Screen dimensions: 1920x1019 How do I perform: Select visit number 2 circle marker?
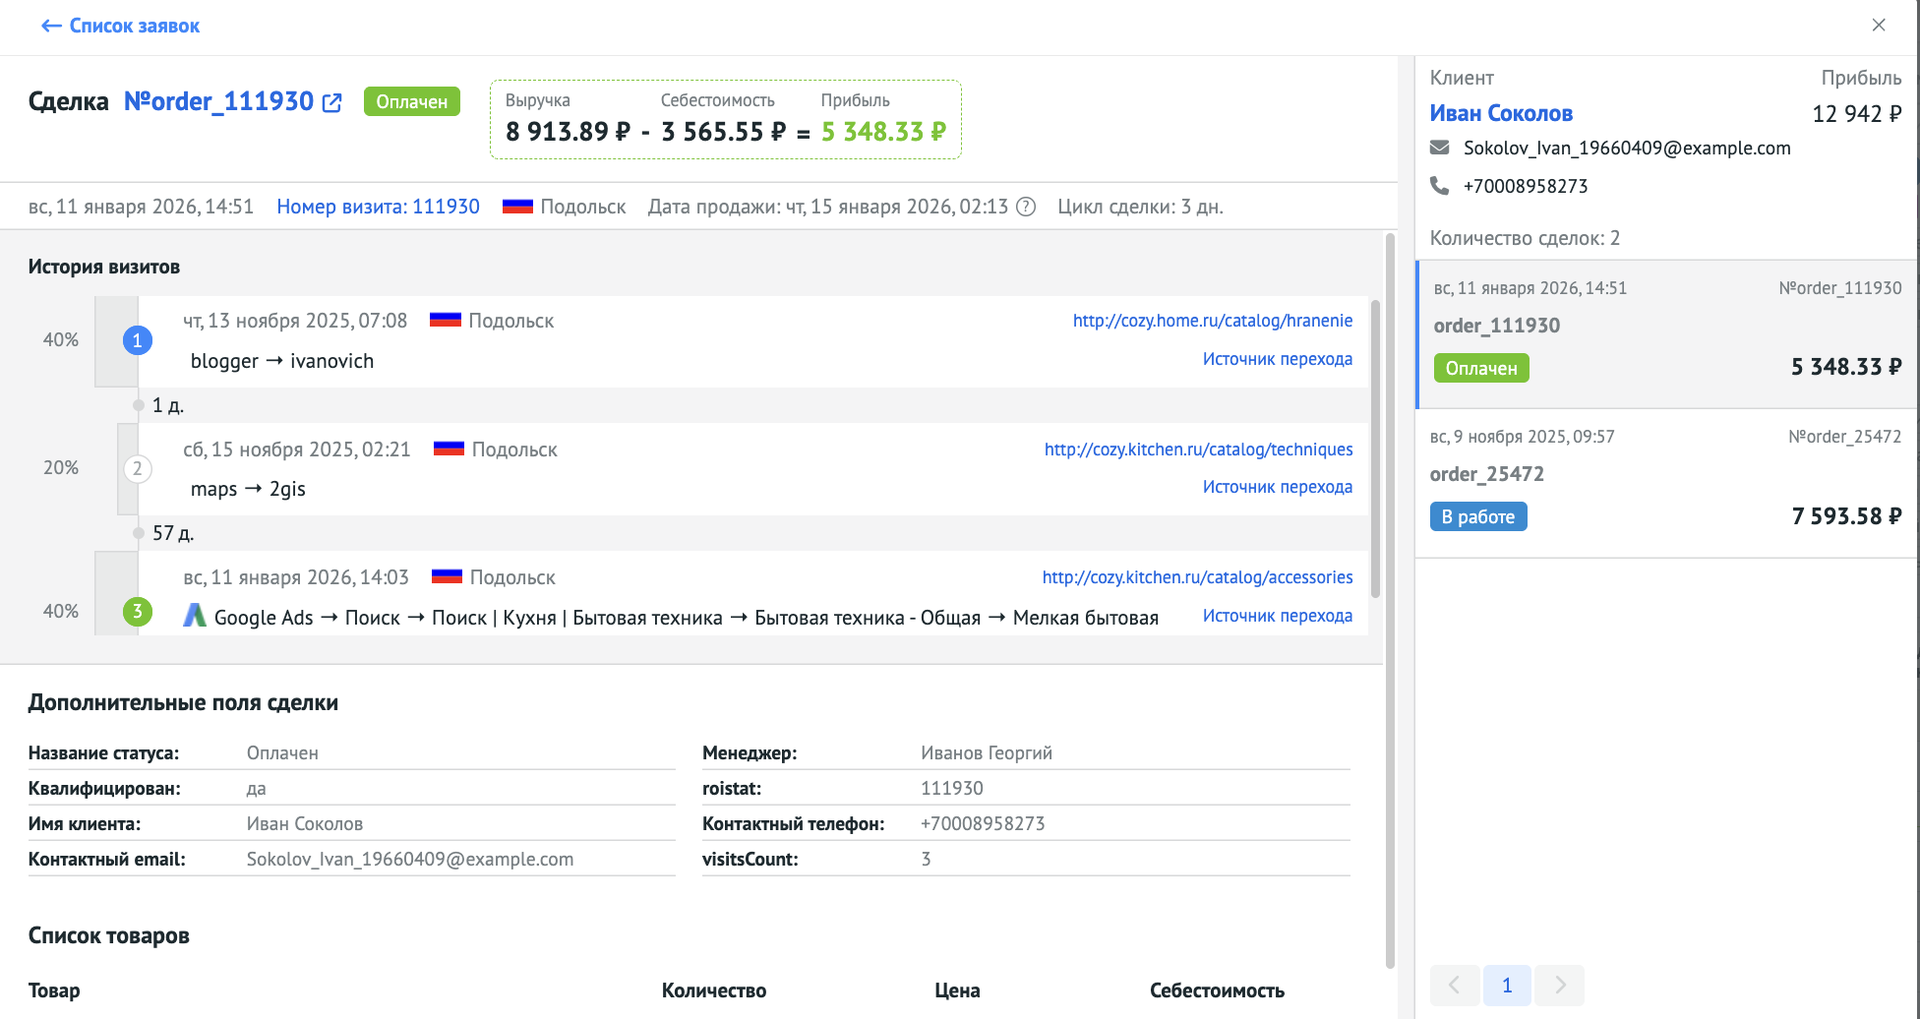point(137,468)
